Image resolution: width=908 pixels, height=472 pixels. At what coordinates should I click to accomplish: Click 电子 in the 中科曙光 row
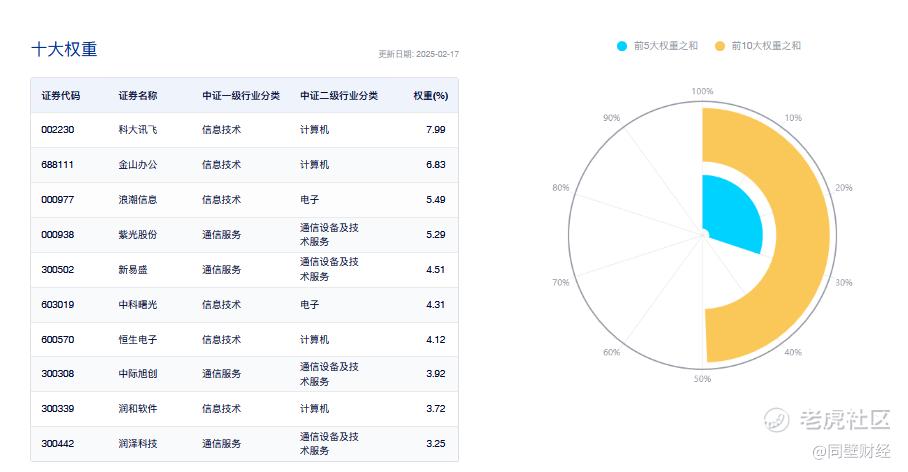[x=310, y=305]
